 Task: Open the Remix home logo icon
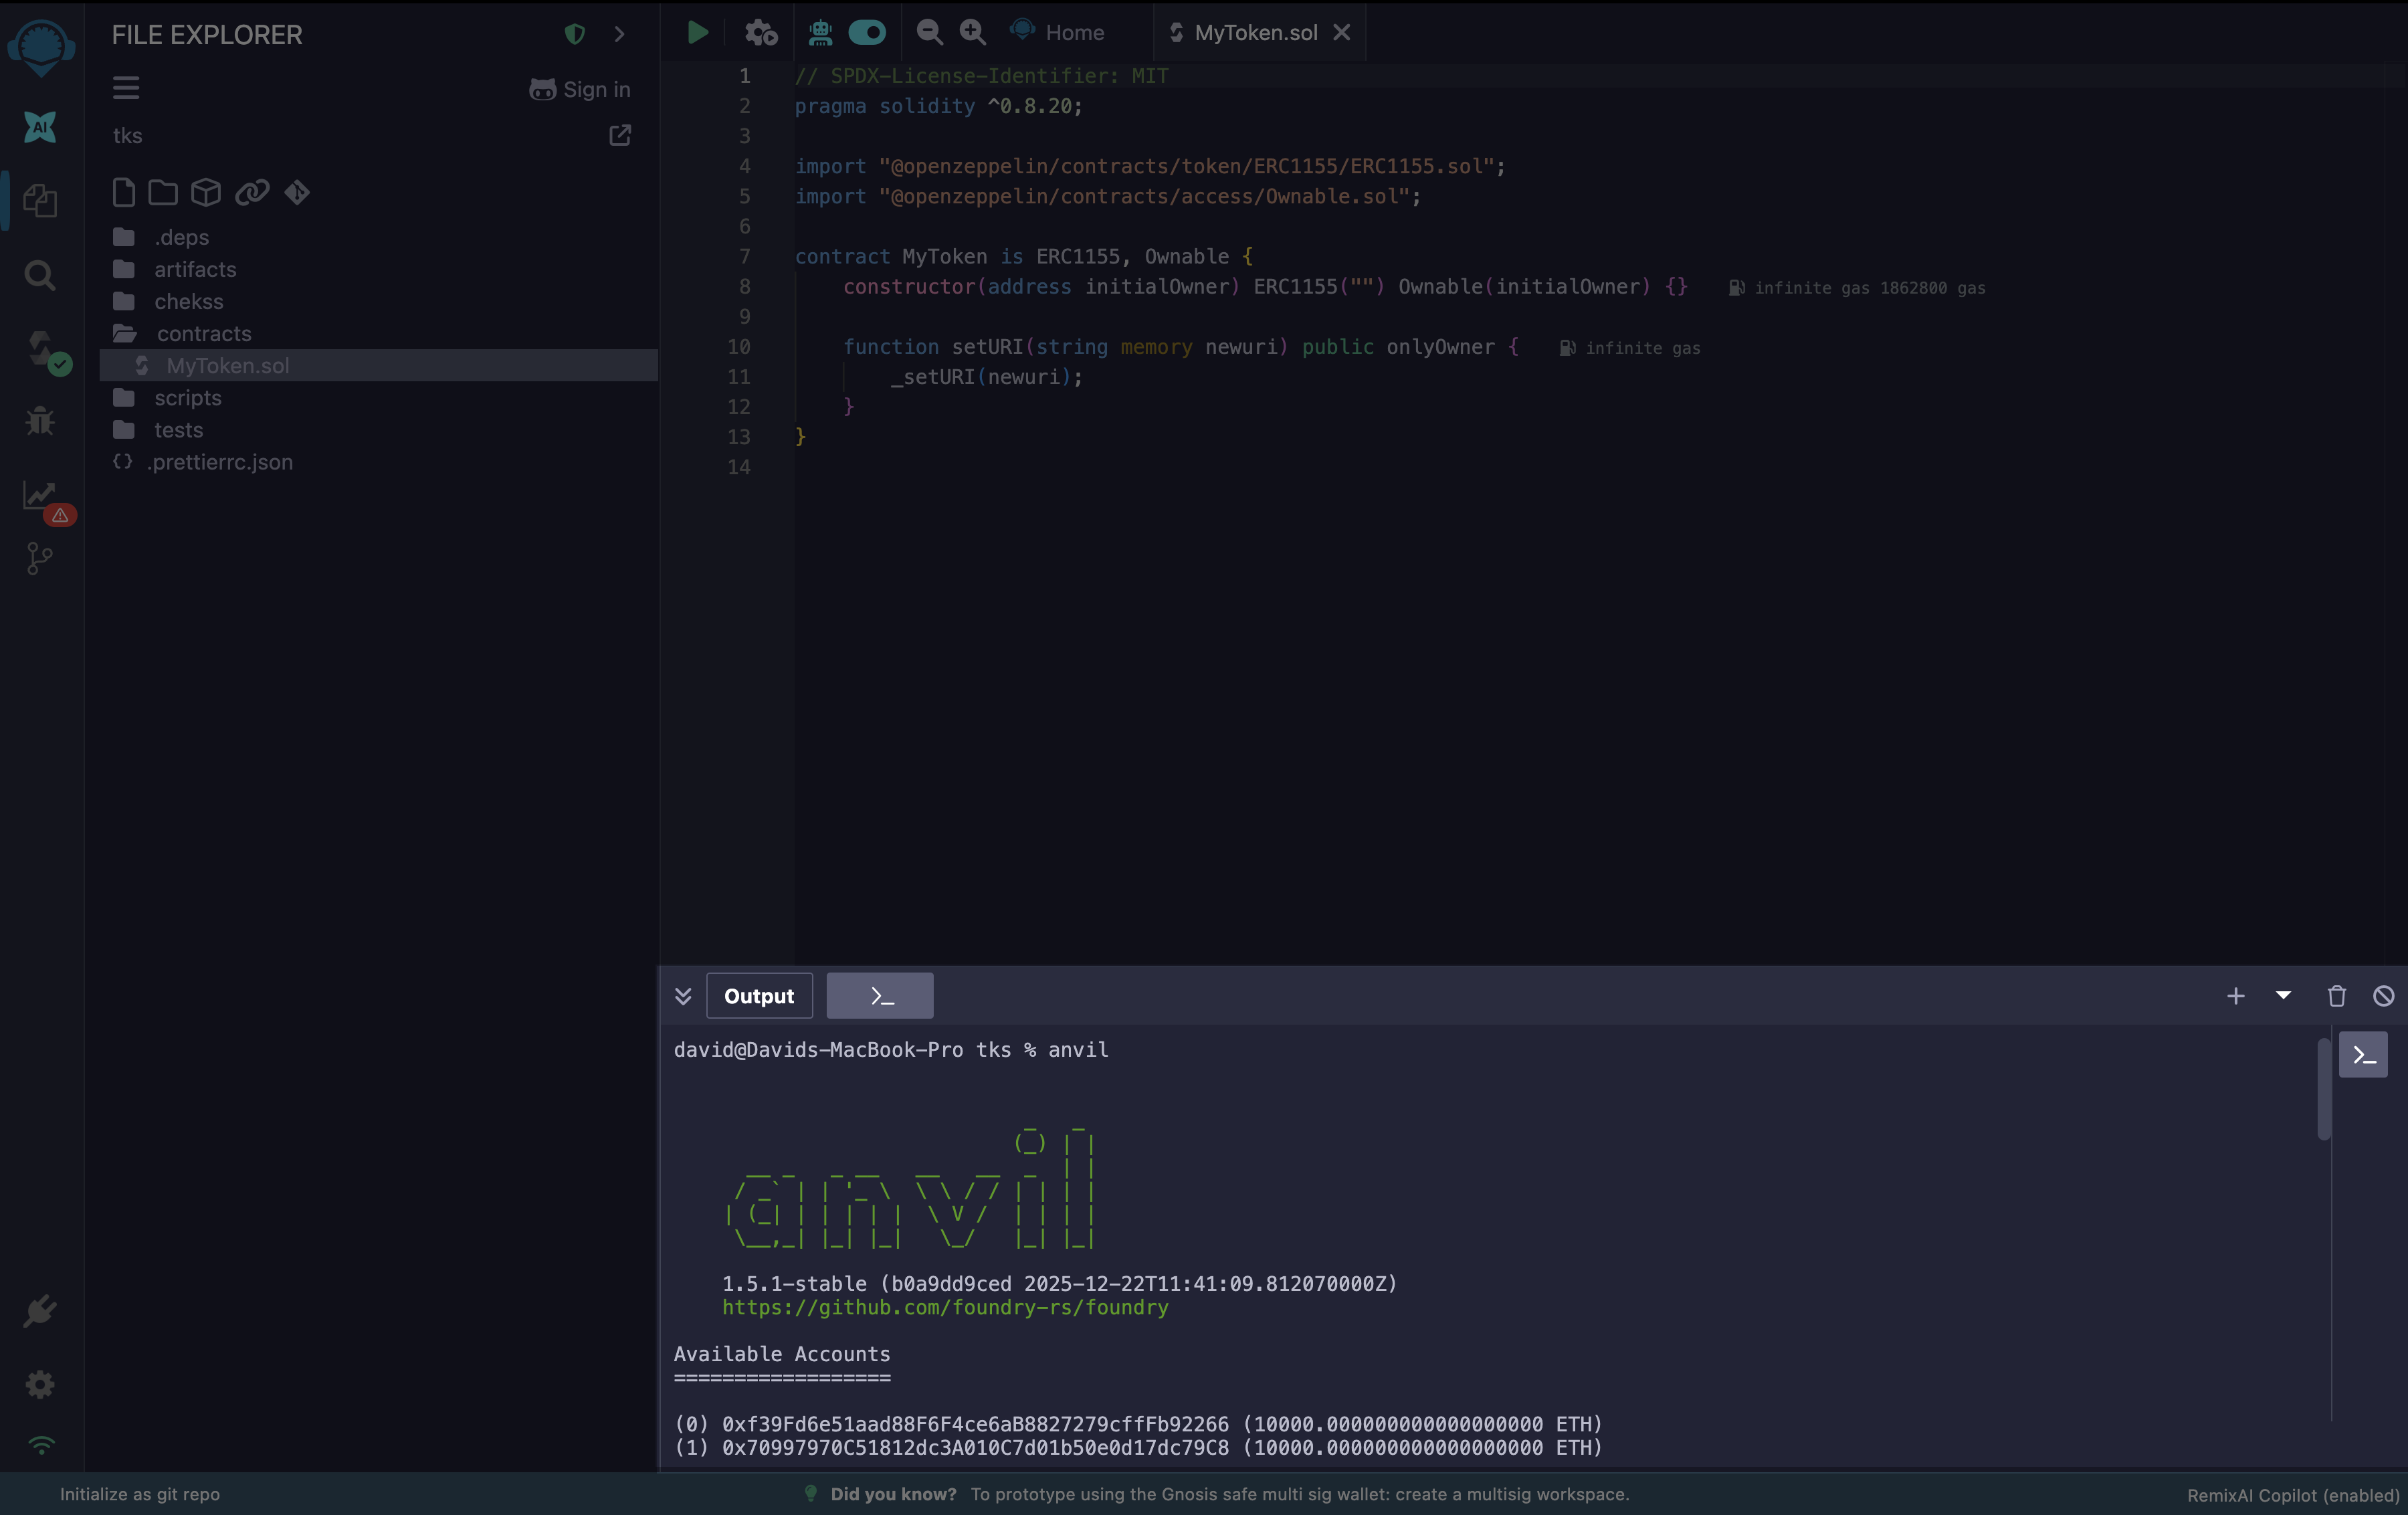(x=41, y=47)
